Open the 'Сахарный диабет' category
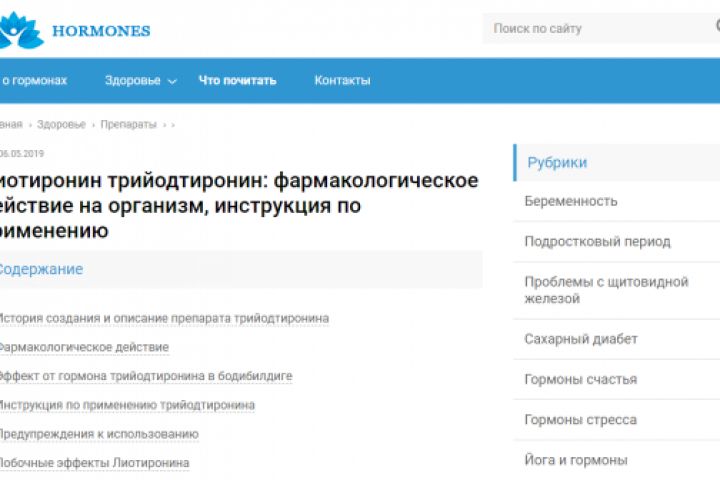 click(x=581, y=339)
